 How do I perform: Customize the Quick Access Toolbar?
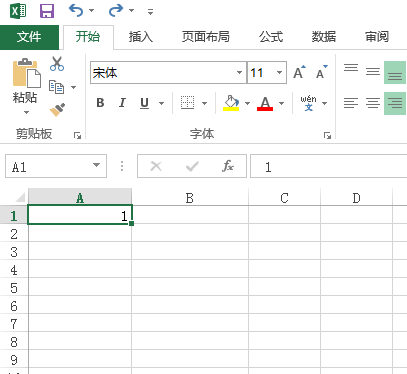pos(151,12)
